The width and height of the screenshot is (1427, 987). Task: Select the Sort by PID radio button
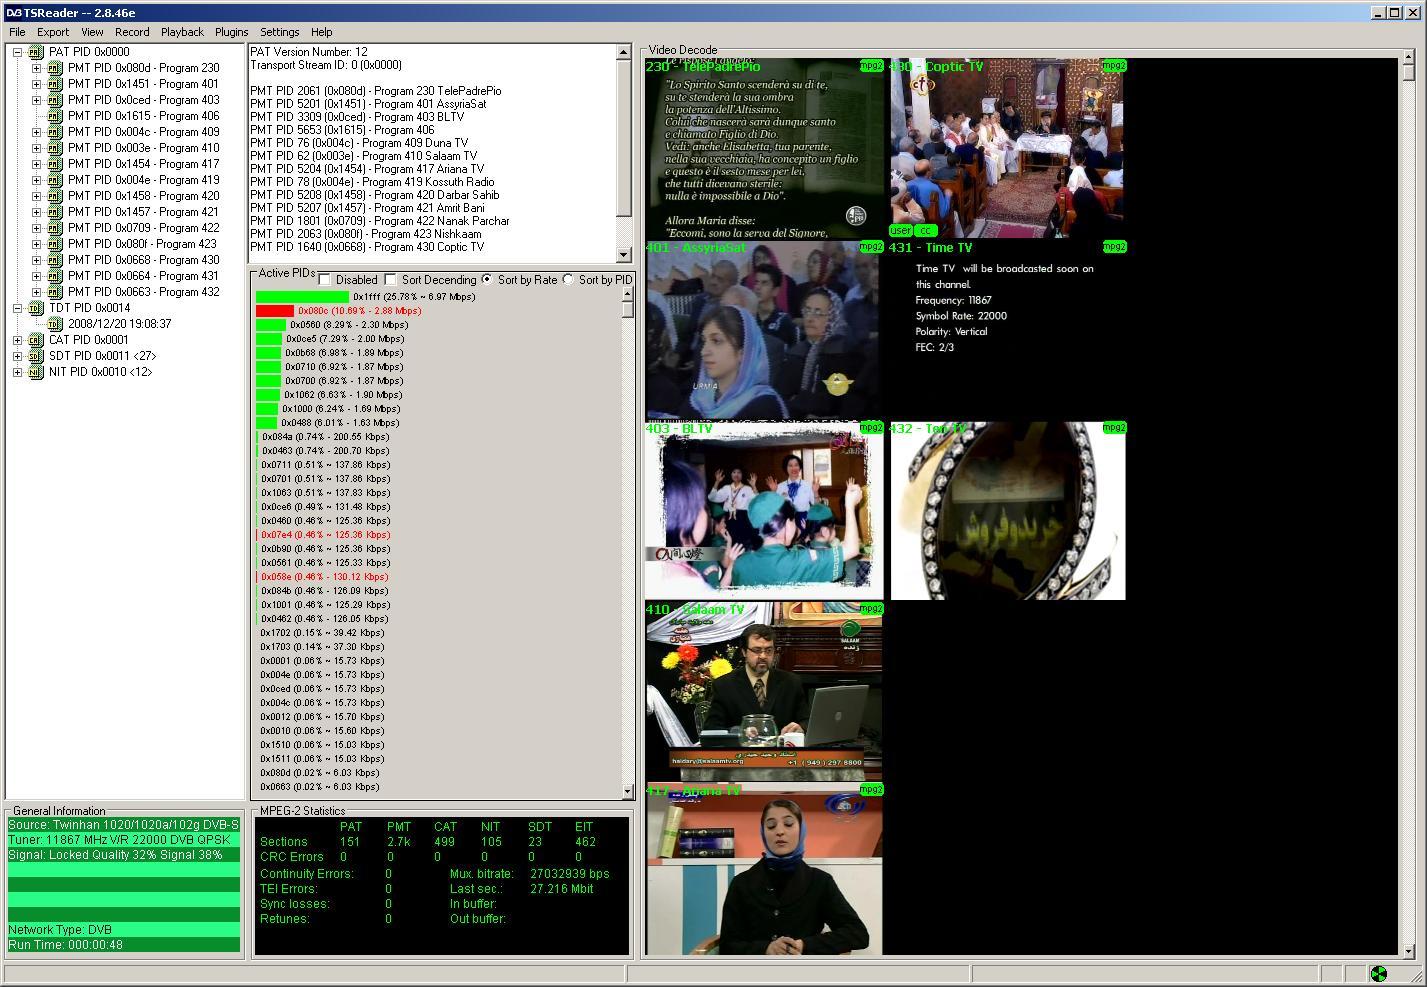(x=568, y=280)
